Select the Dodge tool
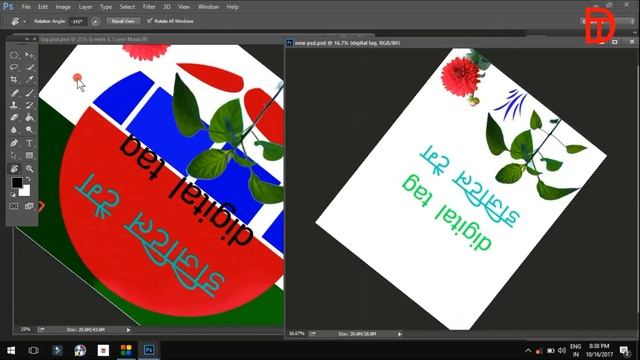The height and width of the screenshot is (360, 640). point(29,130)
